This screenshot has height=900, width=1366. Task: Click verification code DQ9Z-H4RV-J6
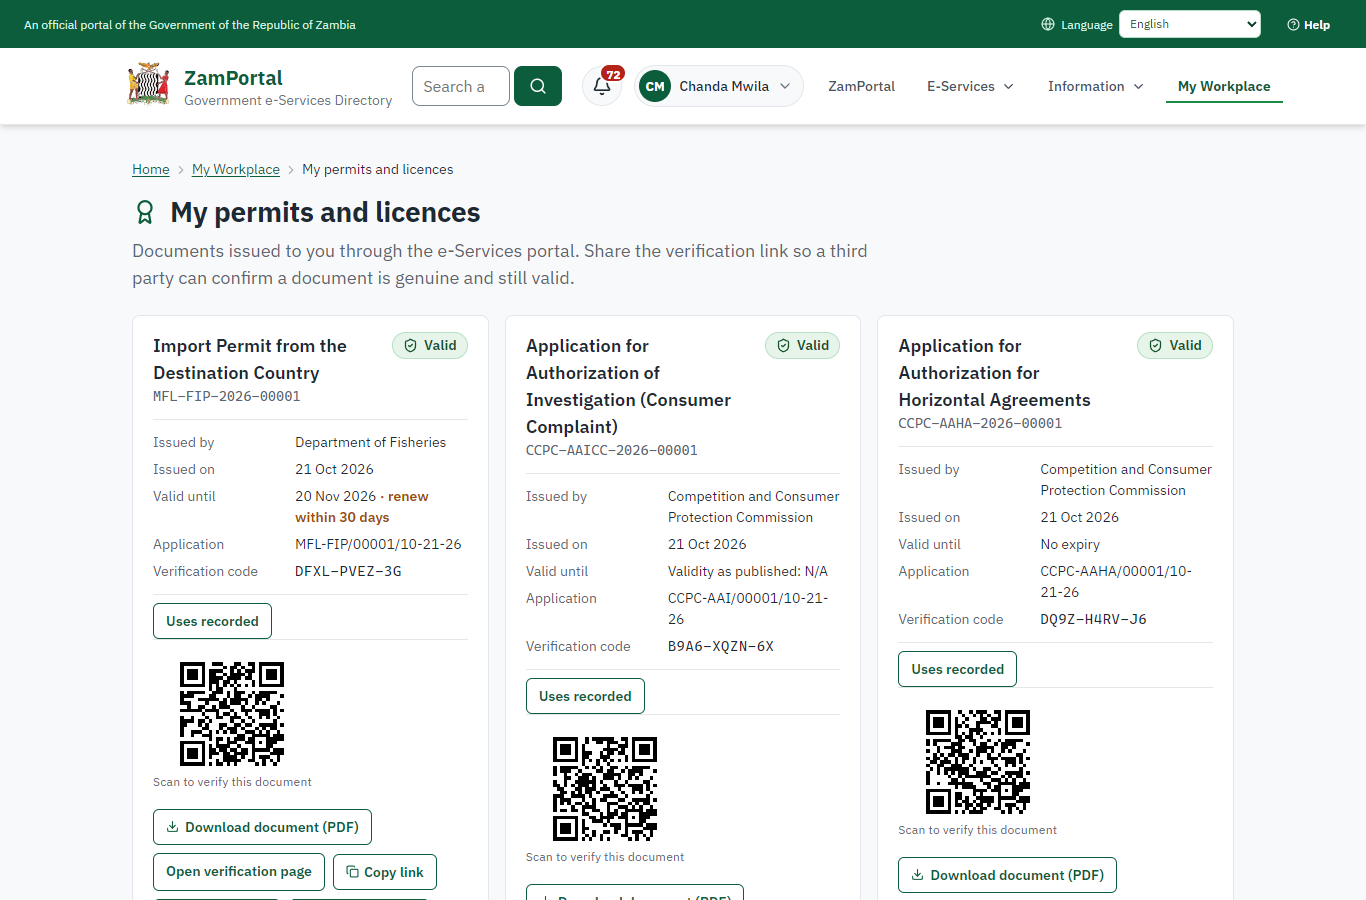(1093, 619)
